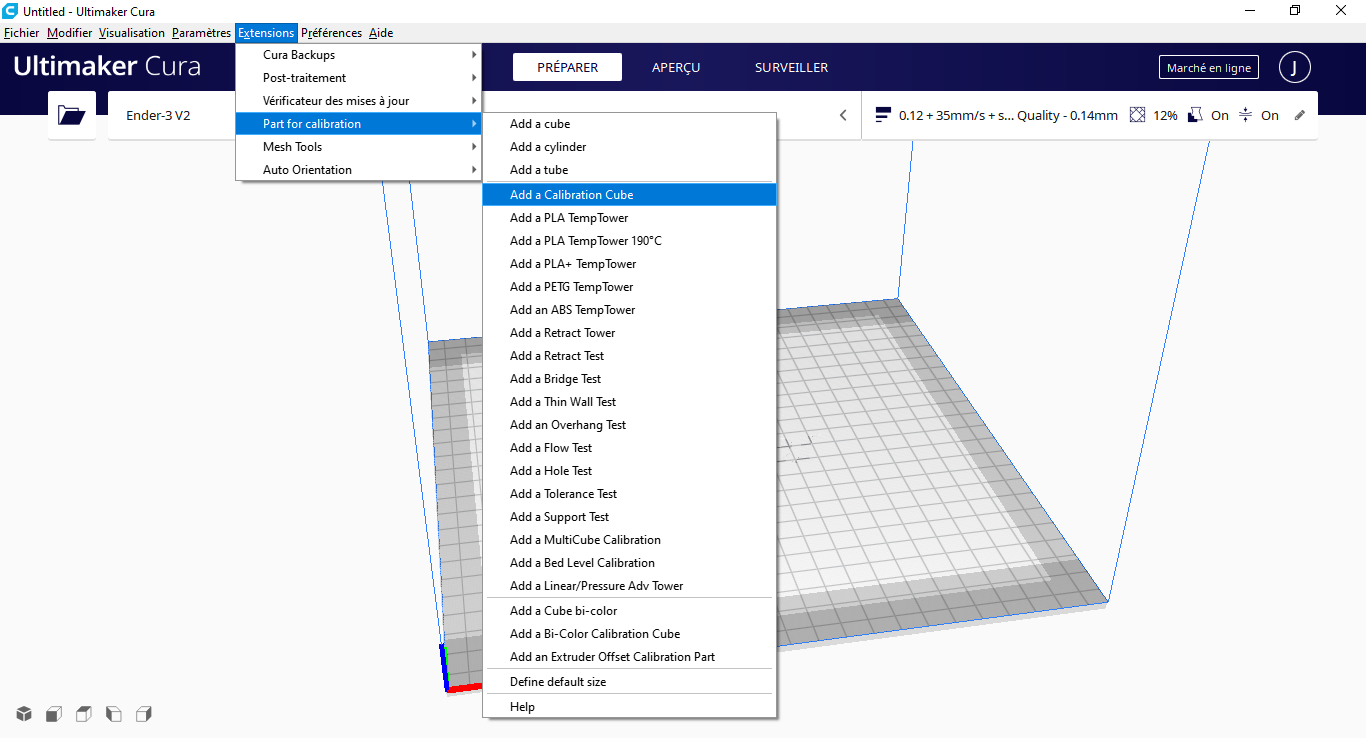
Task: Click the Quality - 0.14mm profile text
Action: (x=1067, y=115)
